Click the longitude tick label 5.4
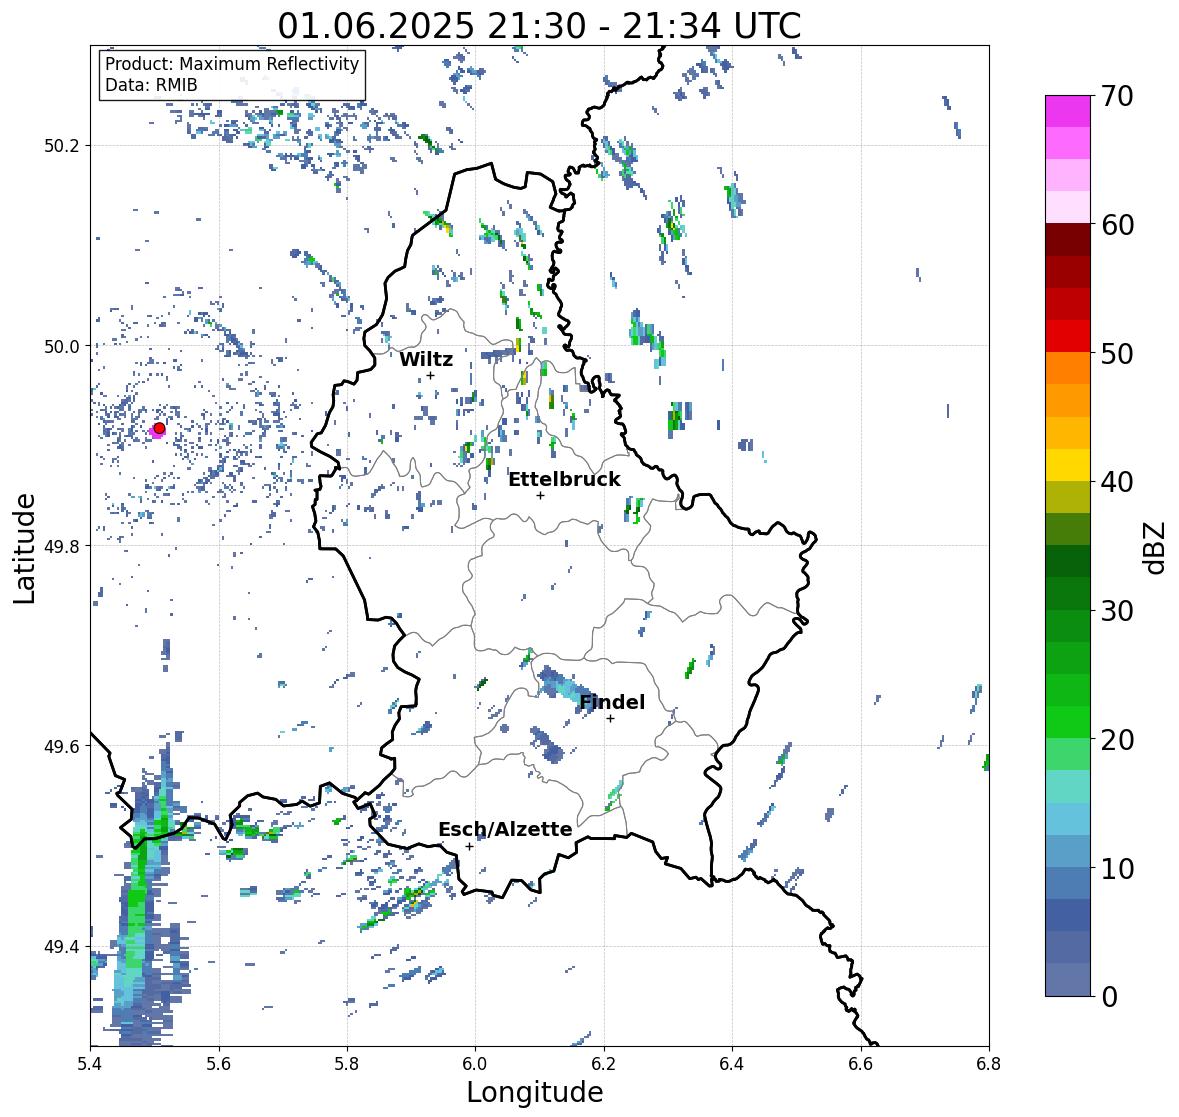Image resolution: width=1179 pixels, height=1117 pixels. coord(90,1064)
